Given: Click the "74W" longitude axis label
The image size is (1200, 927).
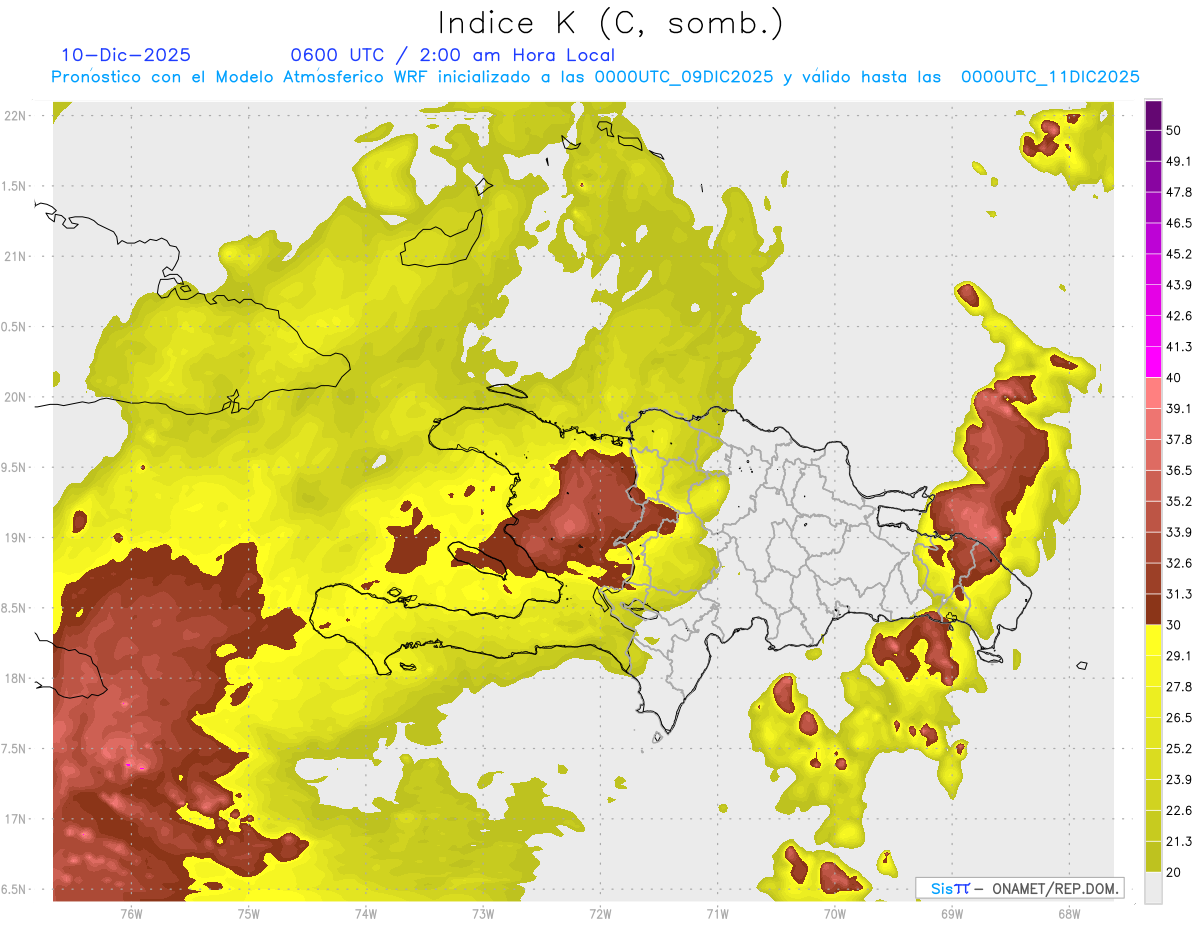Looking at the screenshot, I should click(x=366, y=913).
